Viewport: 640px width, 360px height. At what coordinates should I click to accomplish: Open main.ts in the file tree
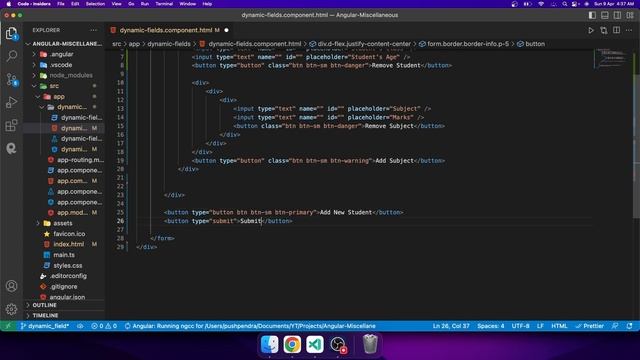pos(64,255)
